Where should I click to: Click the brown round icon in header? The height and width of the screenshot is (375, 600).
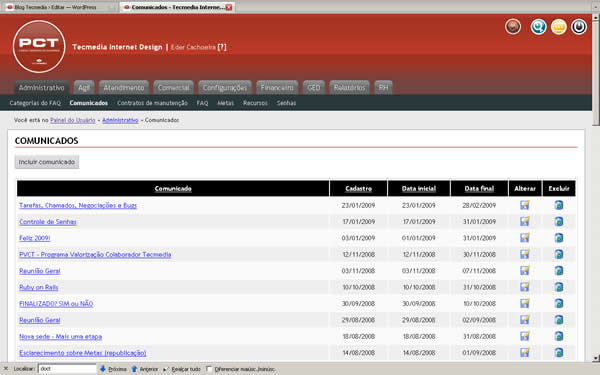click(x=513, y=27)
